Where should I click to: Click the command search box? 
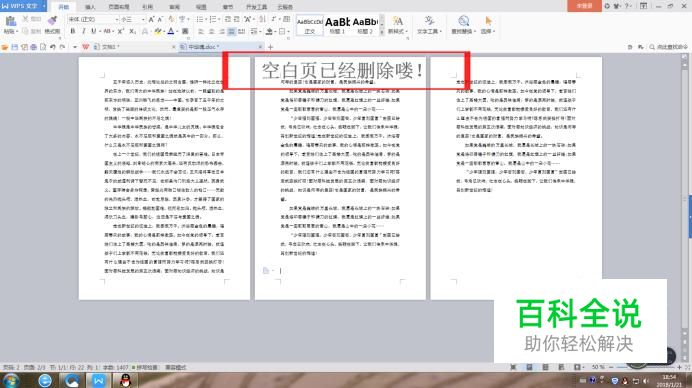pyautogui.click(x=669, y=47)
